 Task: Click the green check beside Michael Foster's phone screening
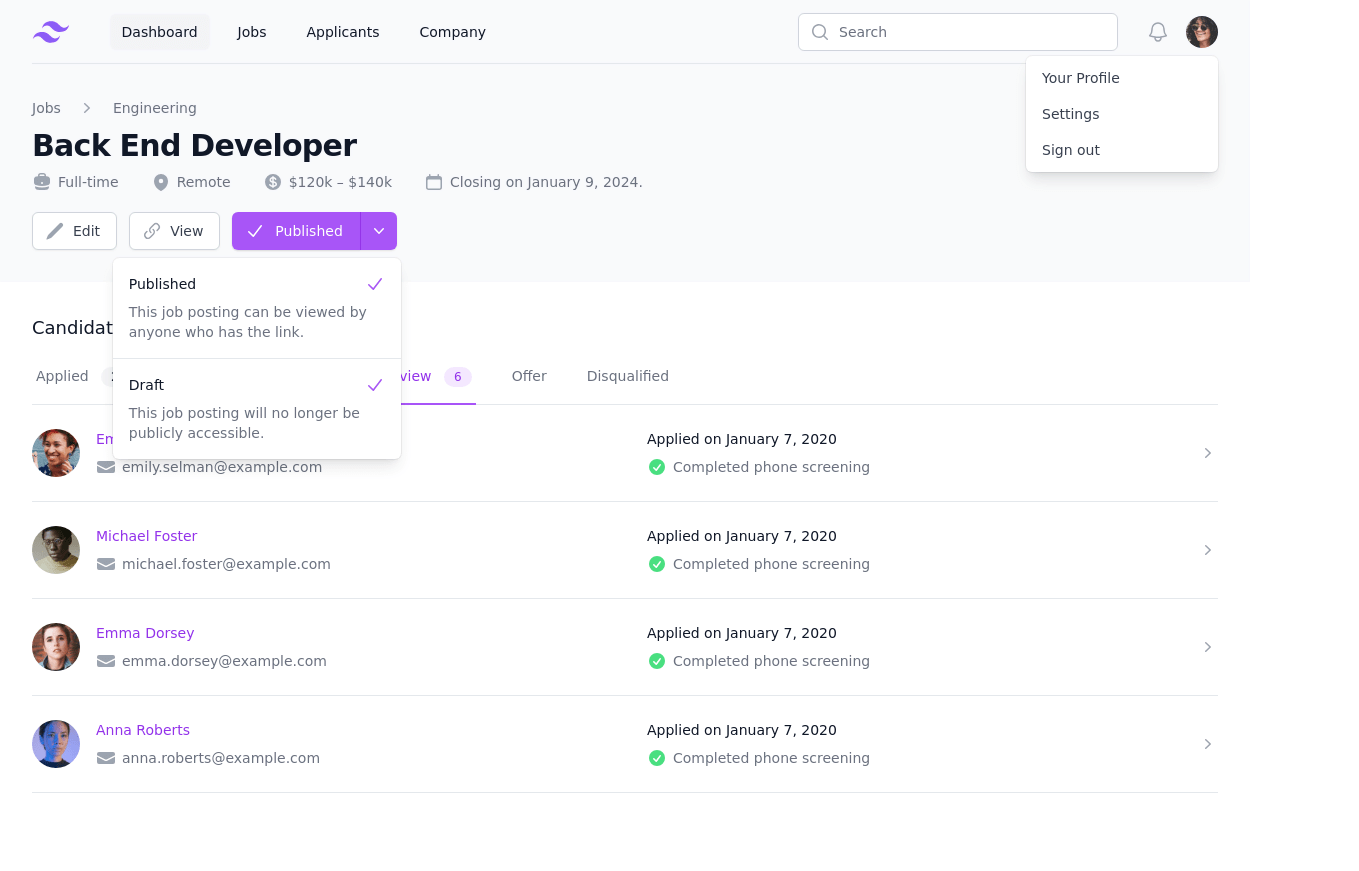tap(657, 564)
